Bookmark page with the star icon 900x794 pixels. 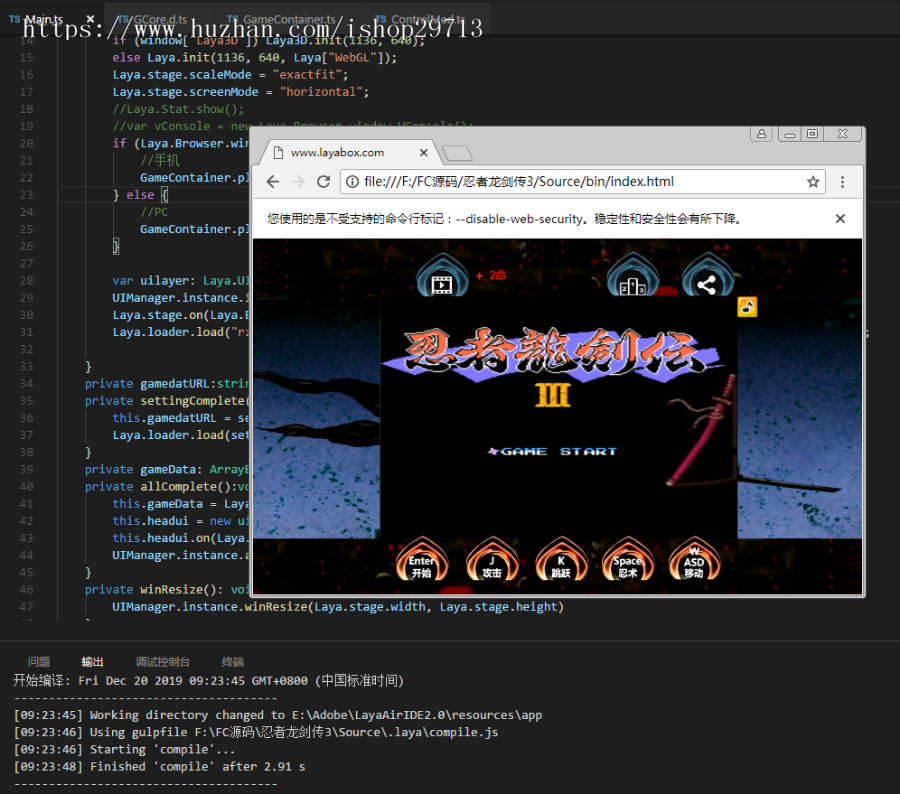coord(813,182)
